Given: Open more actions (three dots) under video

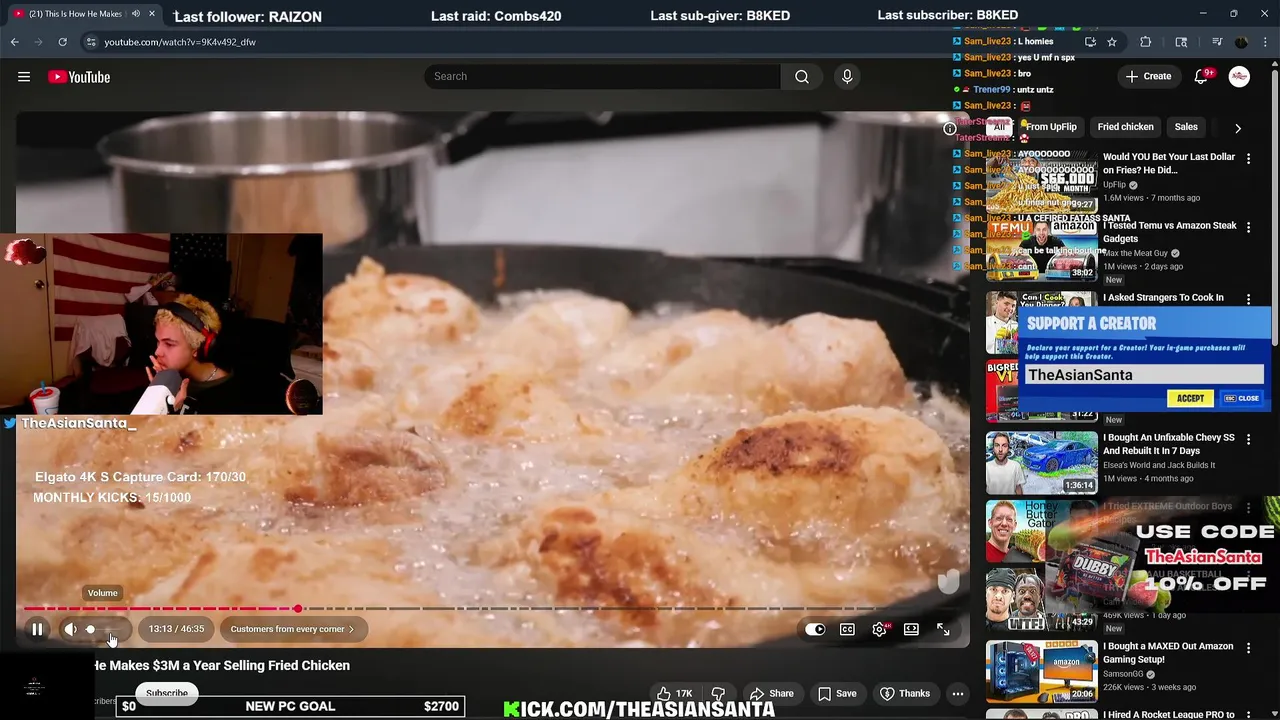Looking at the screenshot, I should click(x=957, y=693).
